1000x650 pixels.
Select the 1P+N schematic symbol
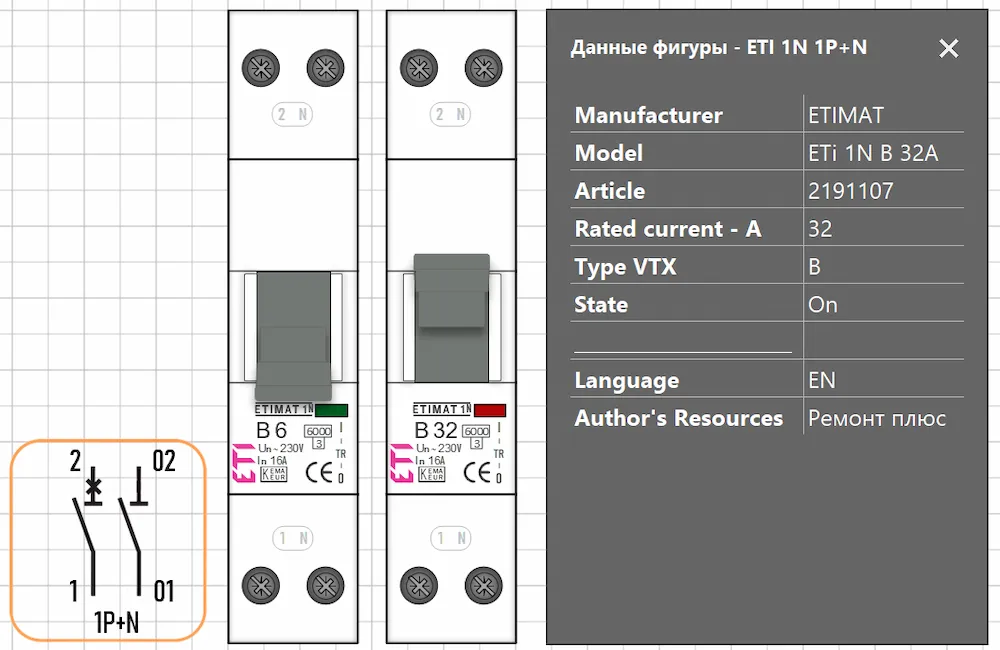108,540
